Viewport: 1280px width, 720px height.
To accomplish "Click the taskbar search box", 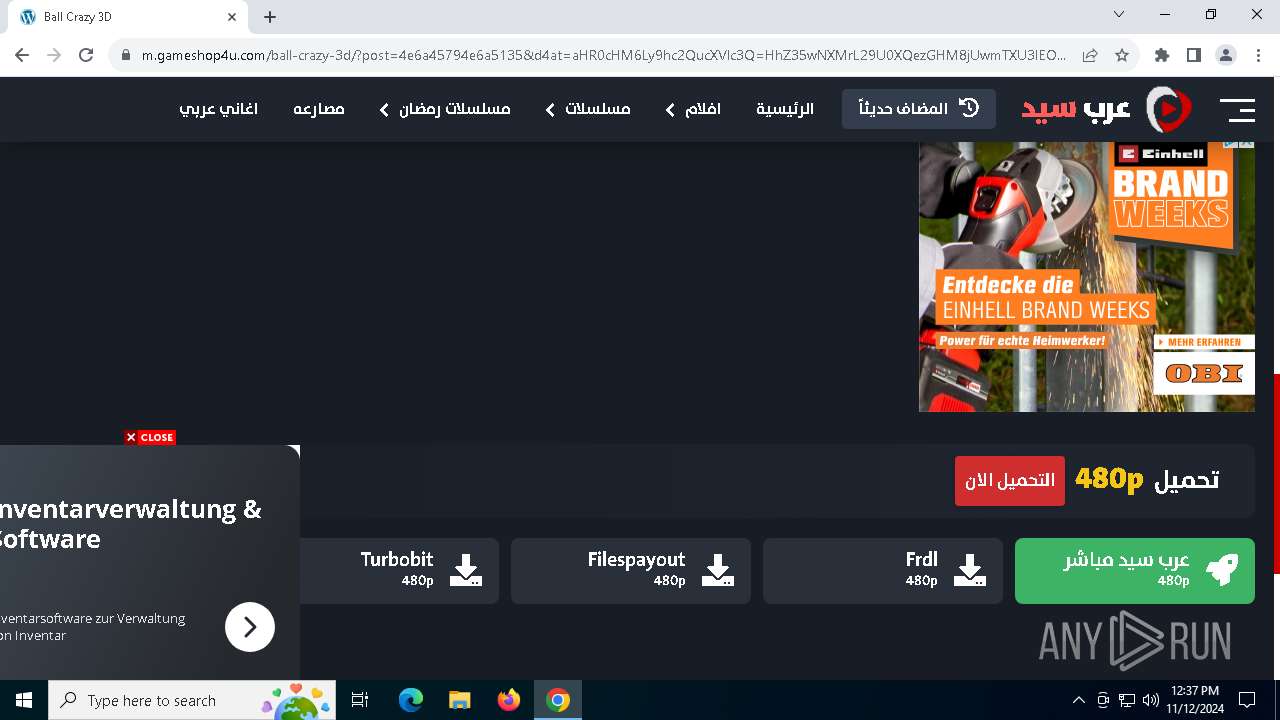I will click(x=193, y=700).
